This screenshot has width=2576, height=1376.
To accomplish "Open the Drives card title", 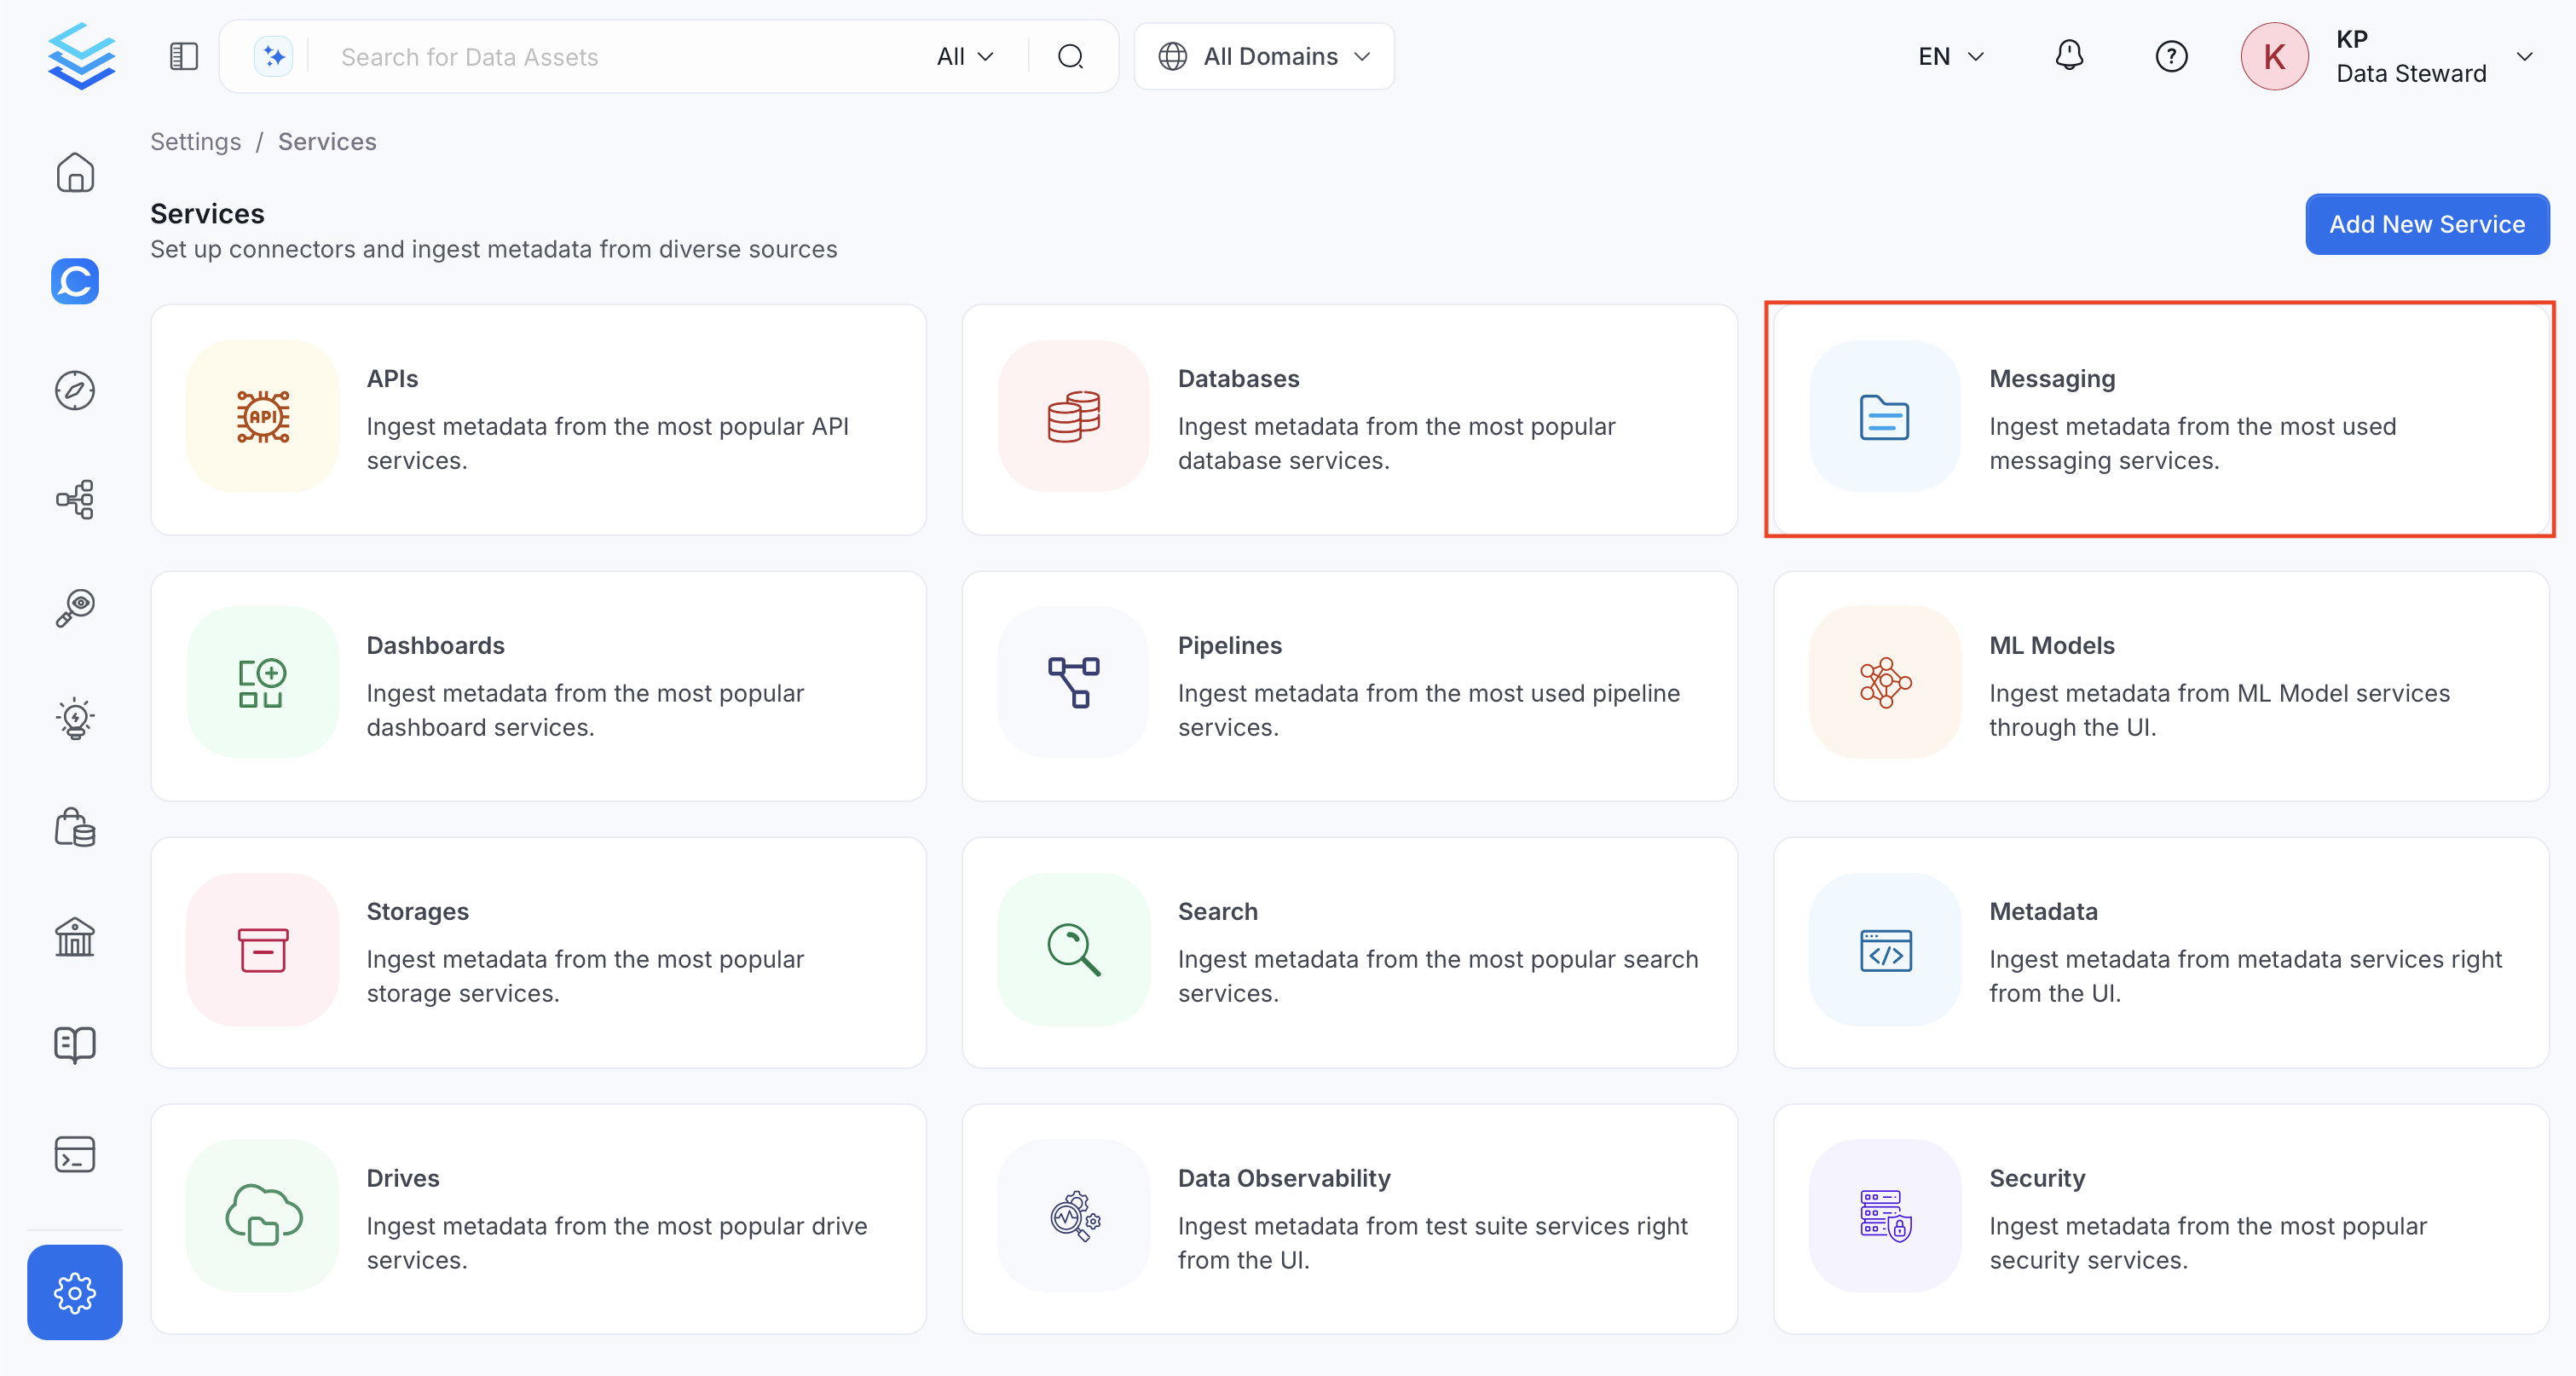I will [402, 1178].
